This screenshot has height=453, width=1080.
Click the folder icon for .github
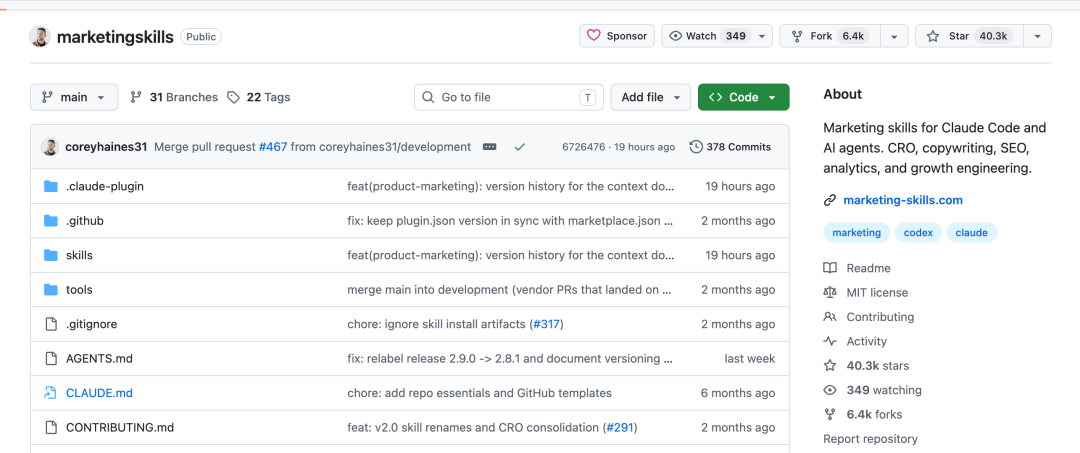tap(50, 221)
